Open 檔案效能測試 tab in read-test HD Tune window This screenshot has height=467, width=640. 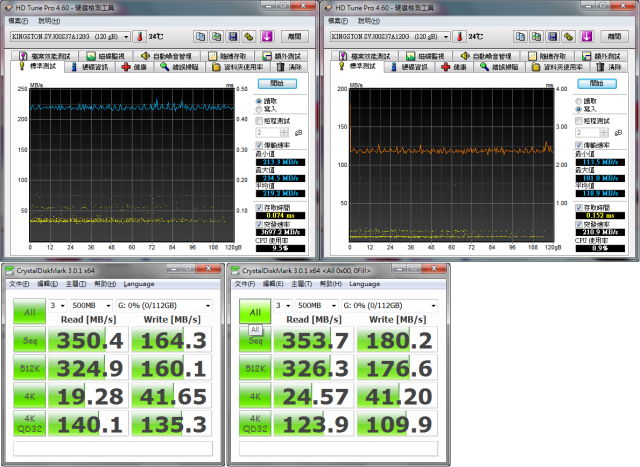pos(45,56)
